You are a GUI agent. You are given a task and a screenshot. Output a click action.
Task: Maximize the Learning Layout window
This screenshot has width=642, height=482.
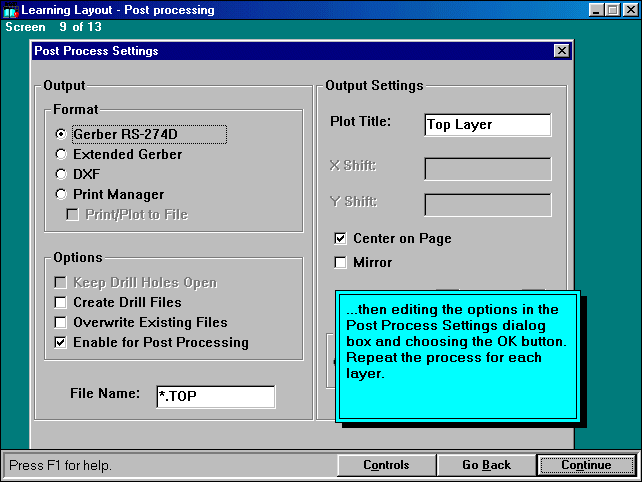[x=612, y=10]
